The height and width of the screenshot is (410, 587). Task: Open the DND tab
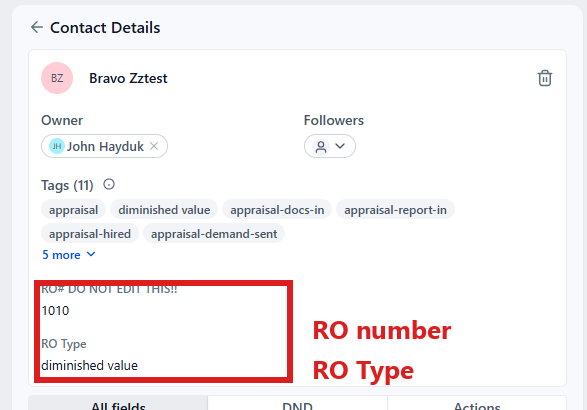point(297,404)
